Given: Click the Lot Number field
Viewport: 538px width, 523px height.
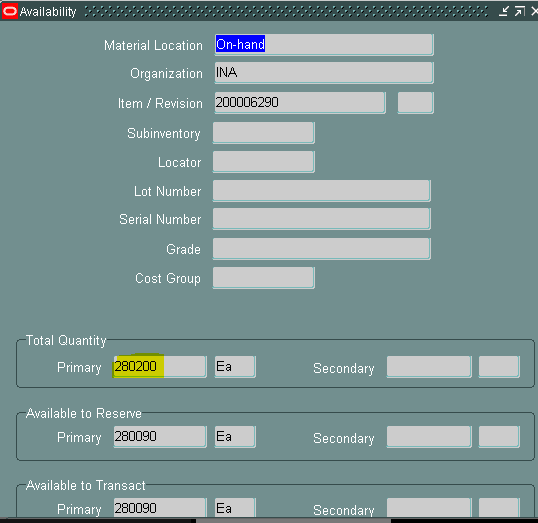Looking at the screenshot, I should pyautogui.click(x=321, y=191).
